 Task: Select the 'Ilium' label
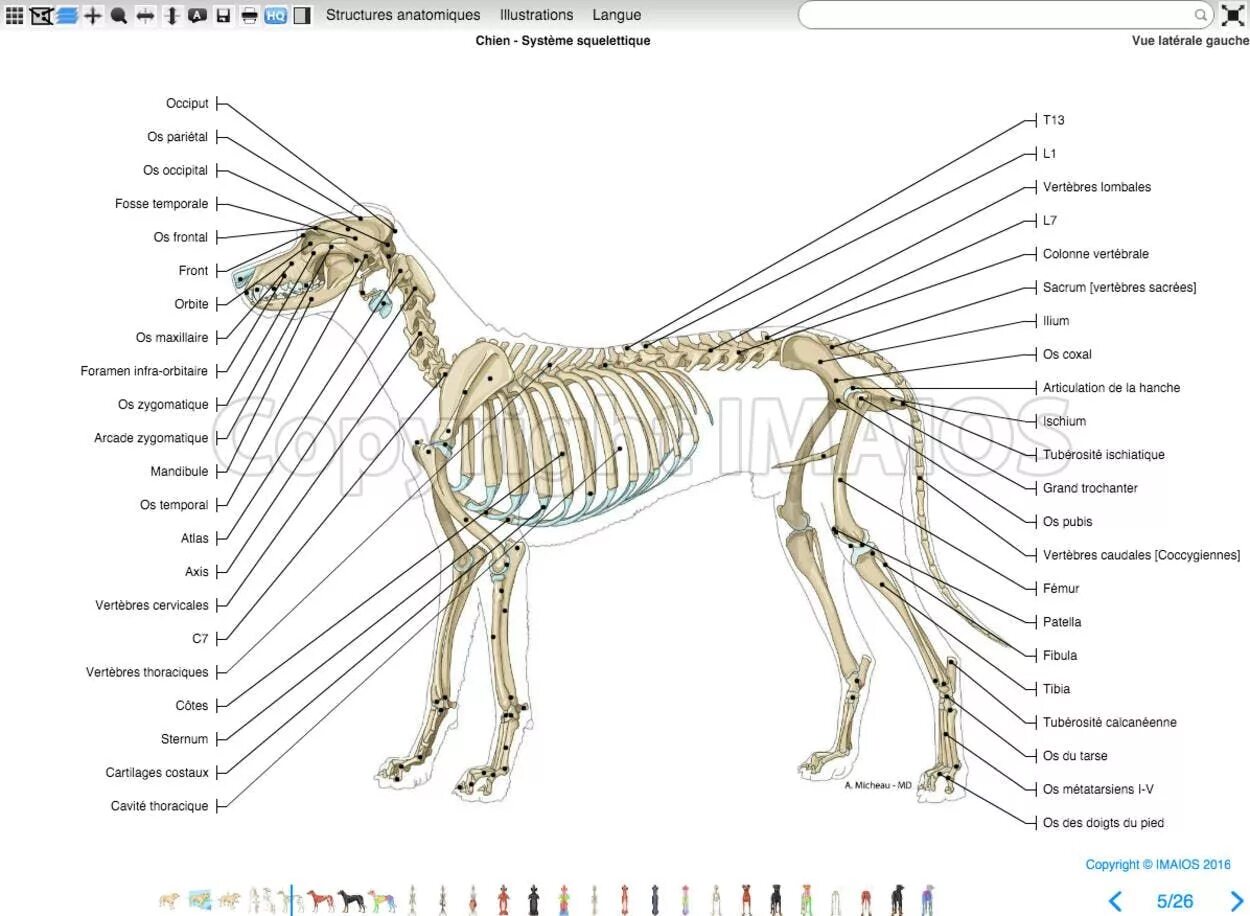pos(1056,321)
